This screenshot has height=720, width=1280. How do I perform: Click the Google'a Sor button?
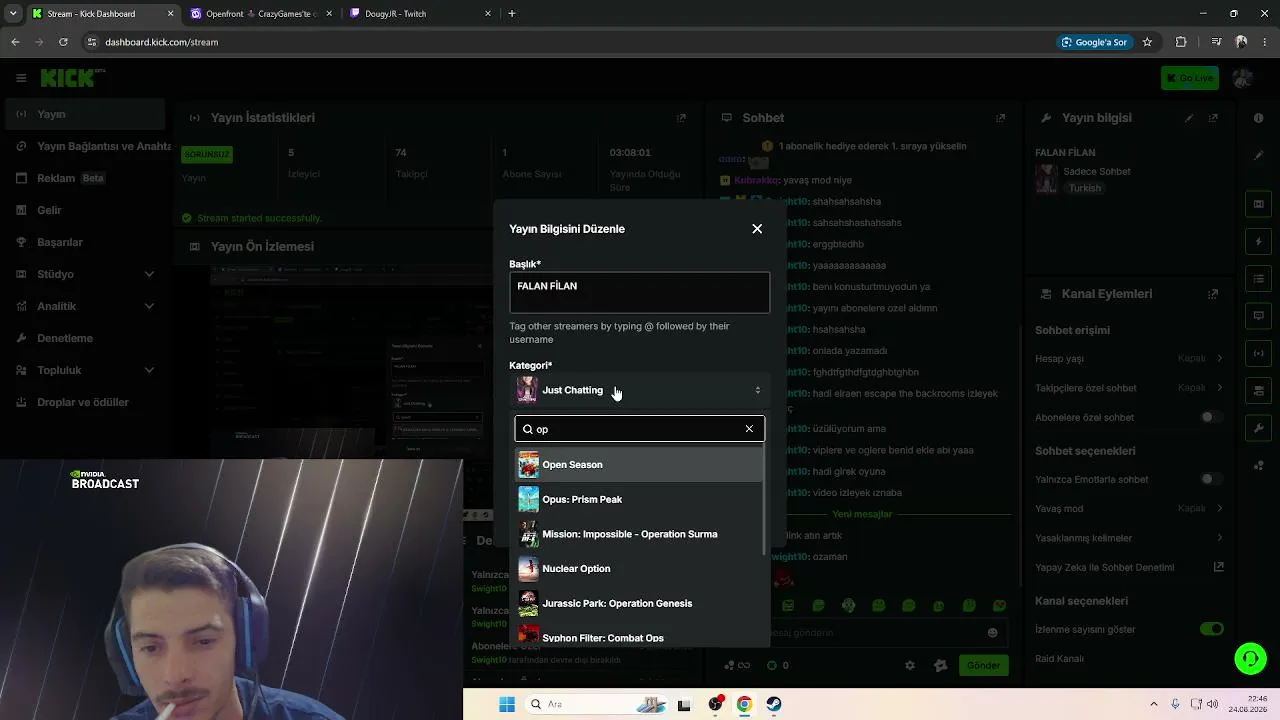click(x=1094, y=42)
